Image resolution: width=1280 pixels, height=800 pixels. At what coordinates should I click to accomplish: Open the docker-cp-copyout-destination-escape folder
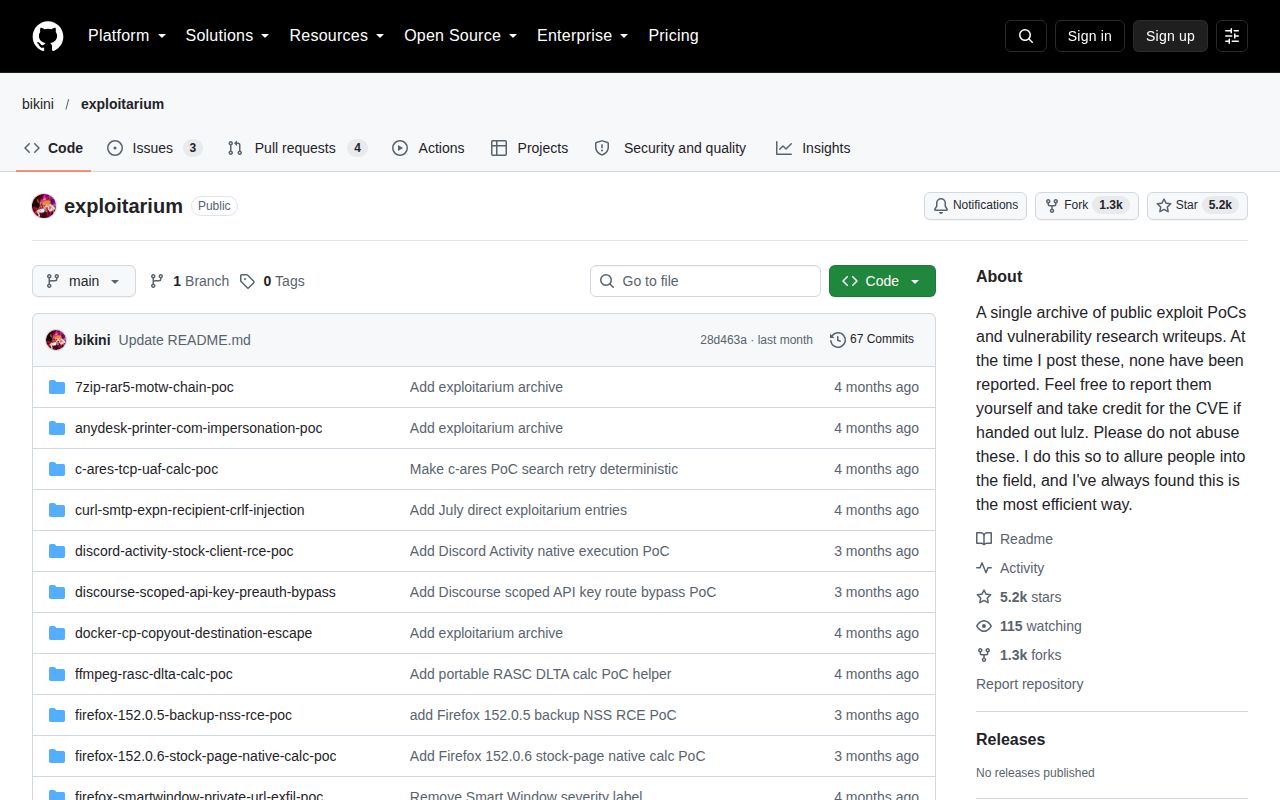coord(194,633)
